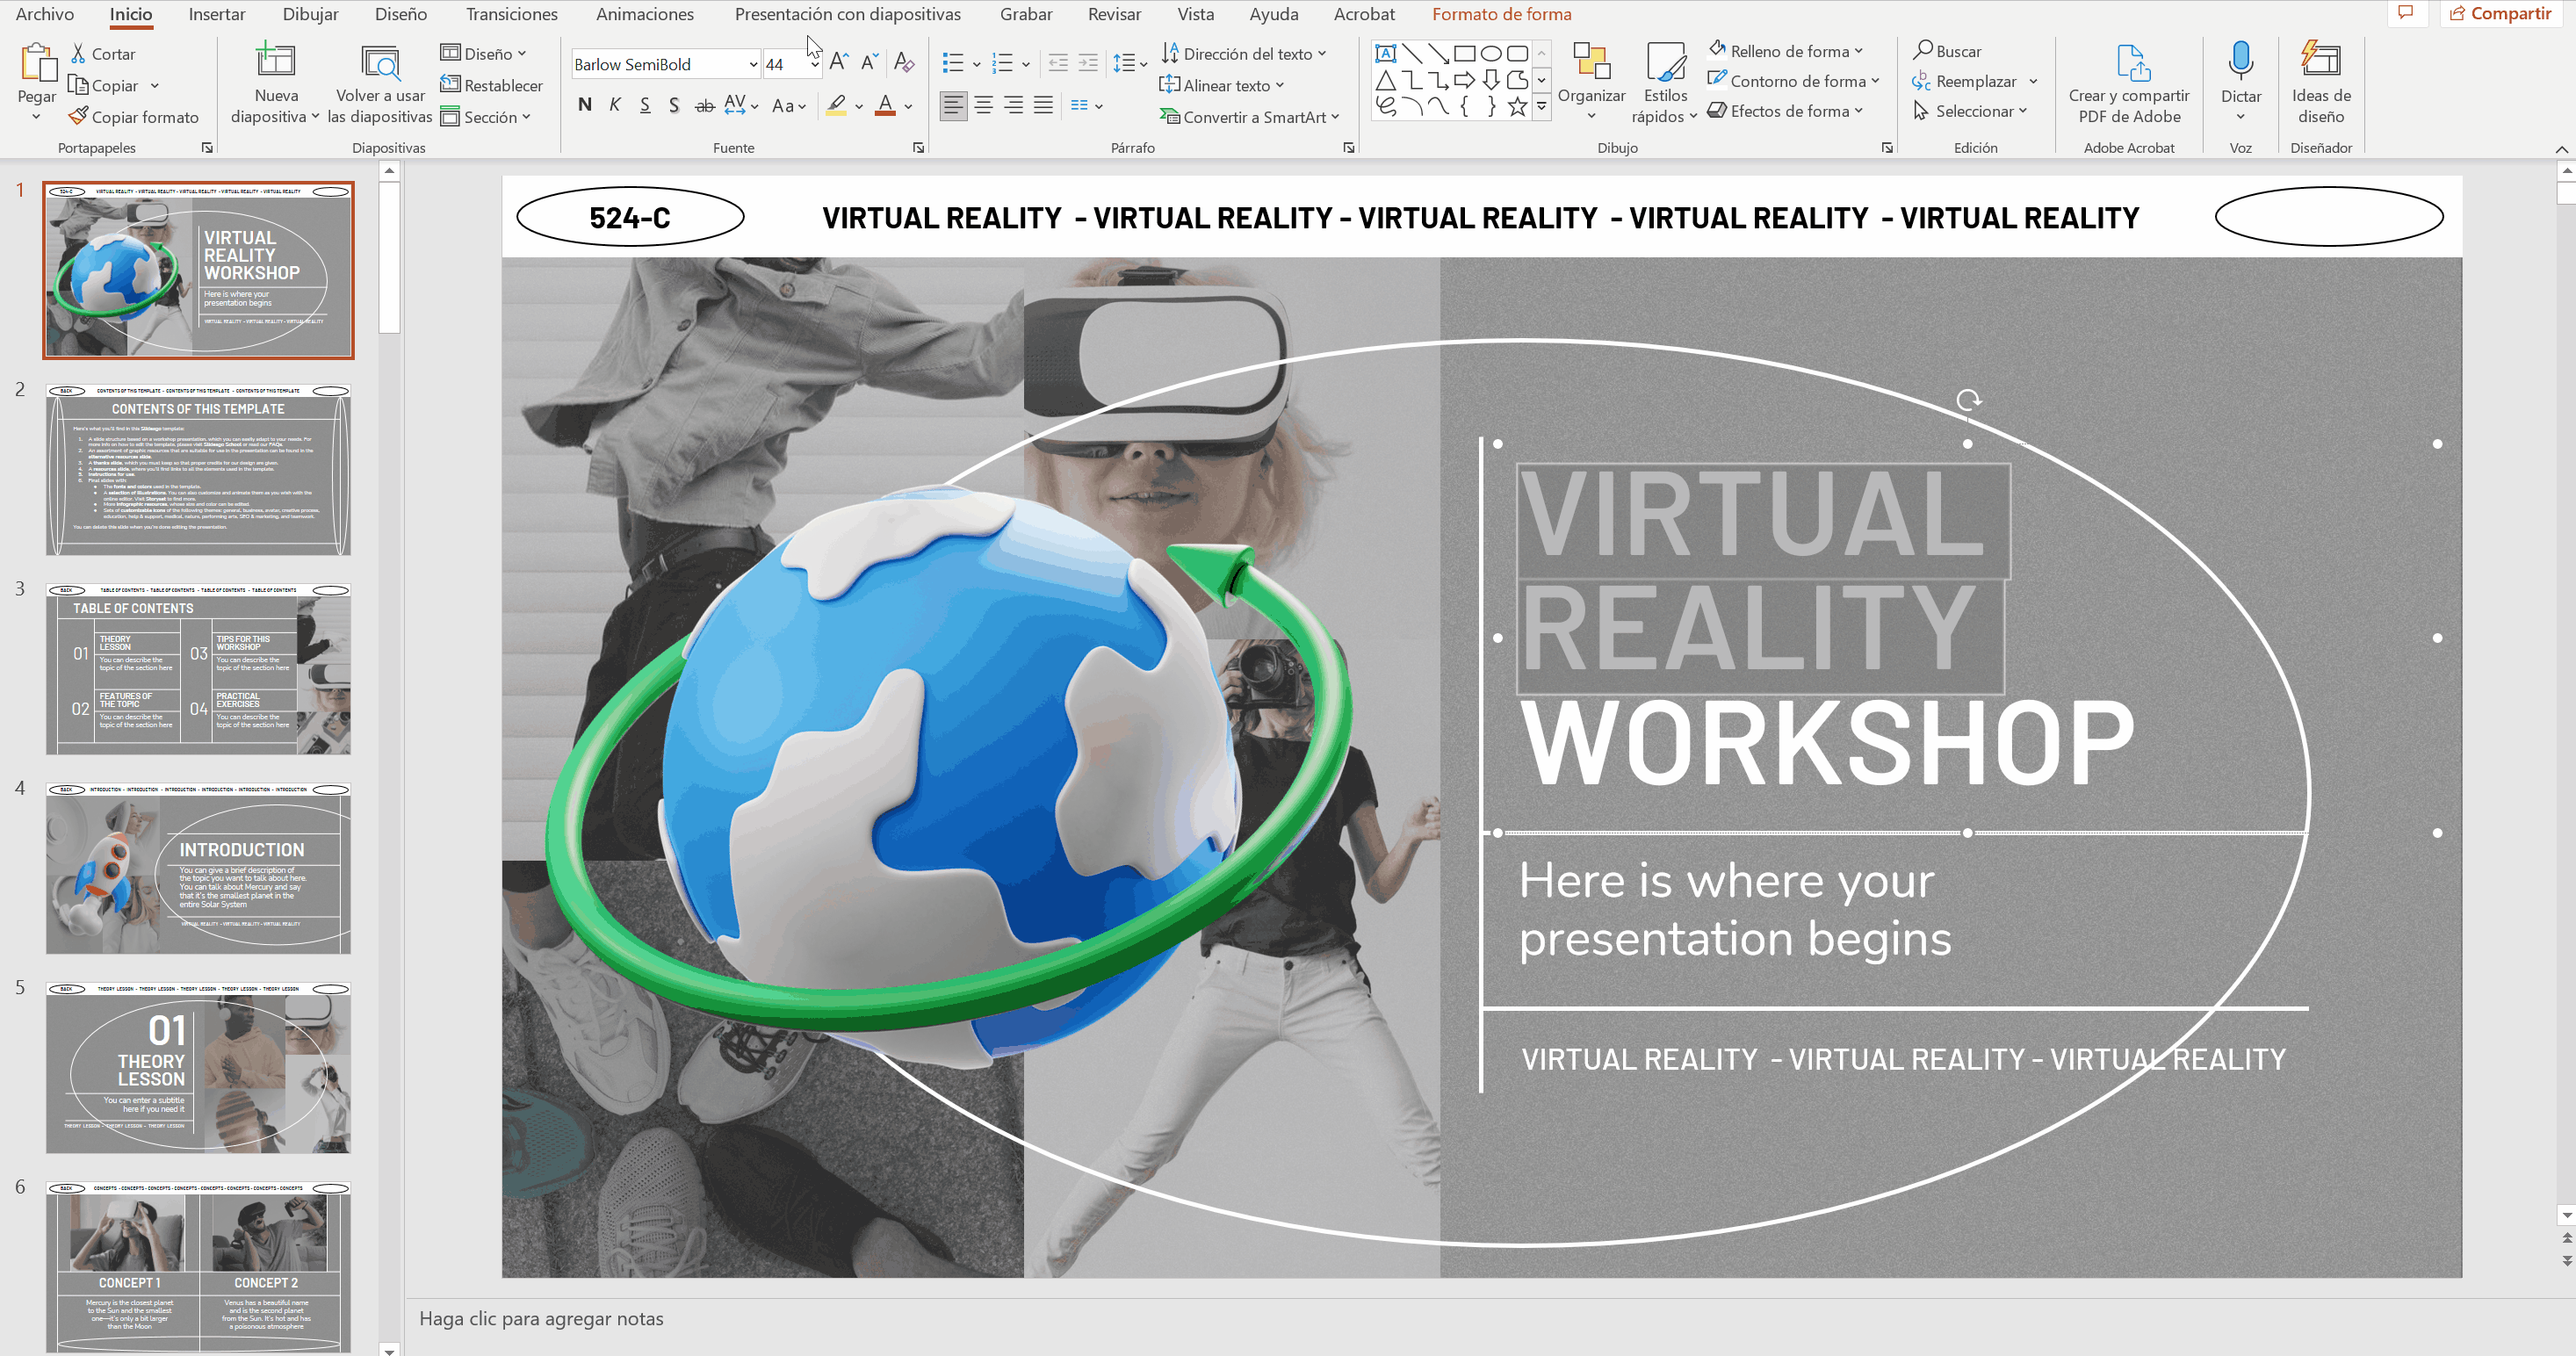Image resolution: width=2576 pixels, height=1356 pixels.
Task: Click the Pegar paste icon
Action: pyautogui.click(x=37, y=62)
